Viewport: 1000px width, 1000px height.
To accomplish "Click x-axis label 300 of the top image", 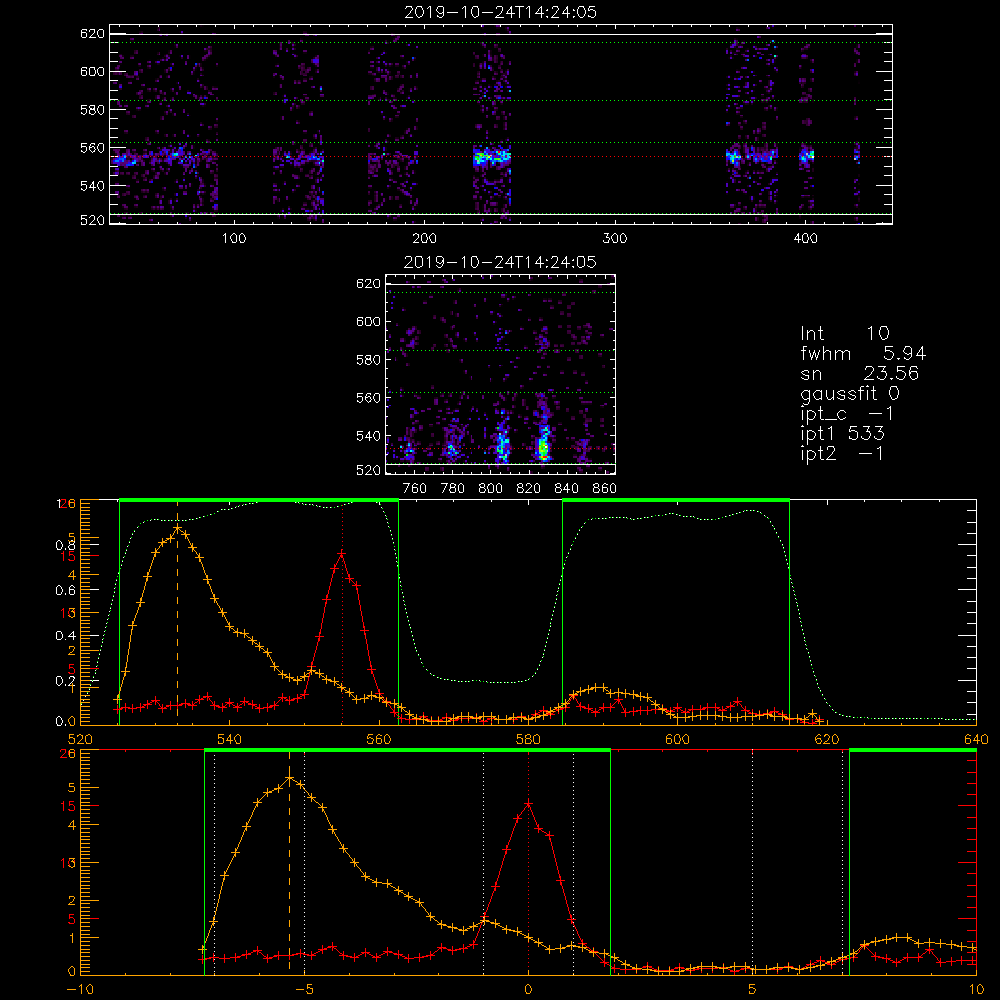I will 615,239.
